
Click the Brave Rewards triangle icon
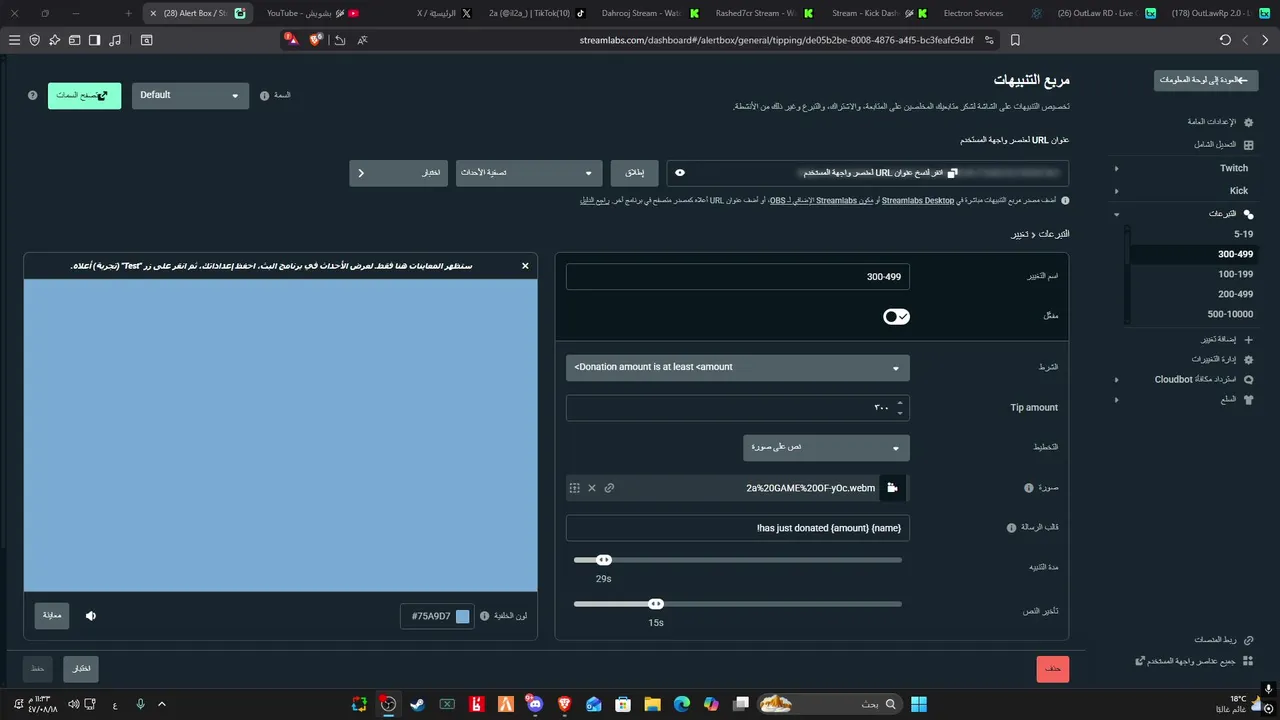(291, 40)
